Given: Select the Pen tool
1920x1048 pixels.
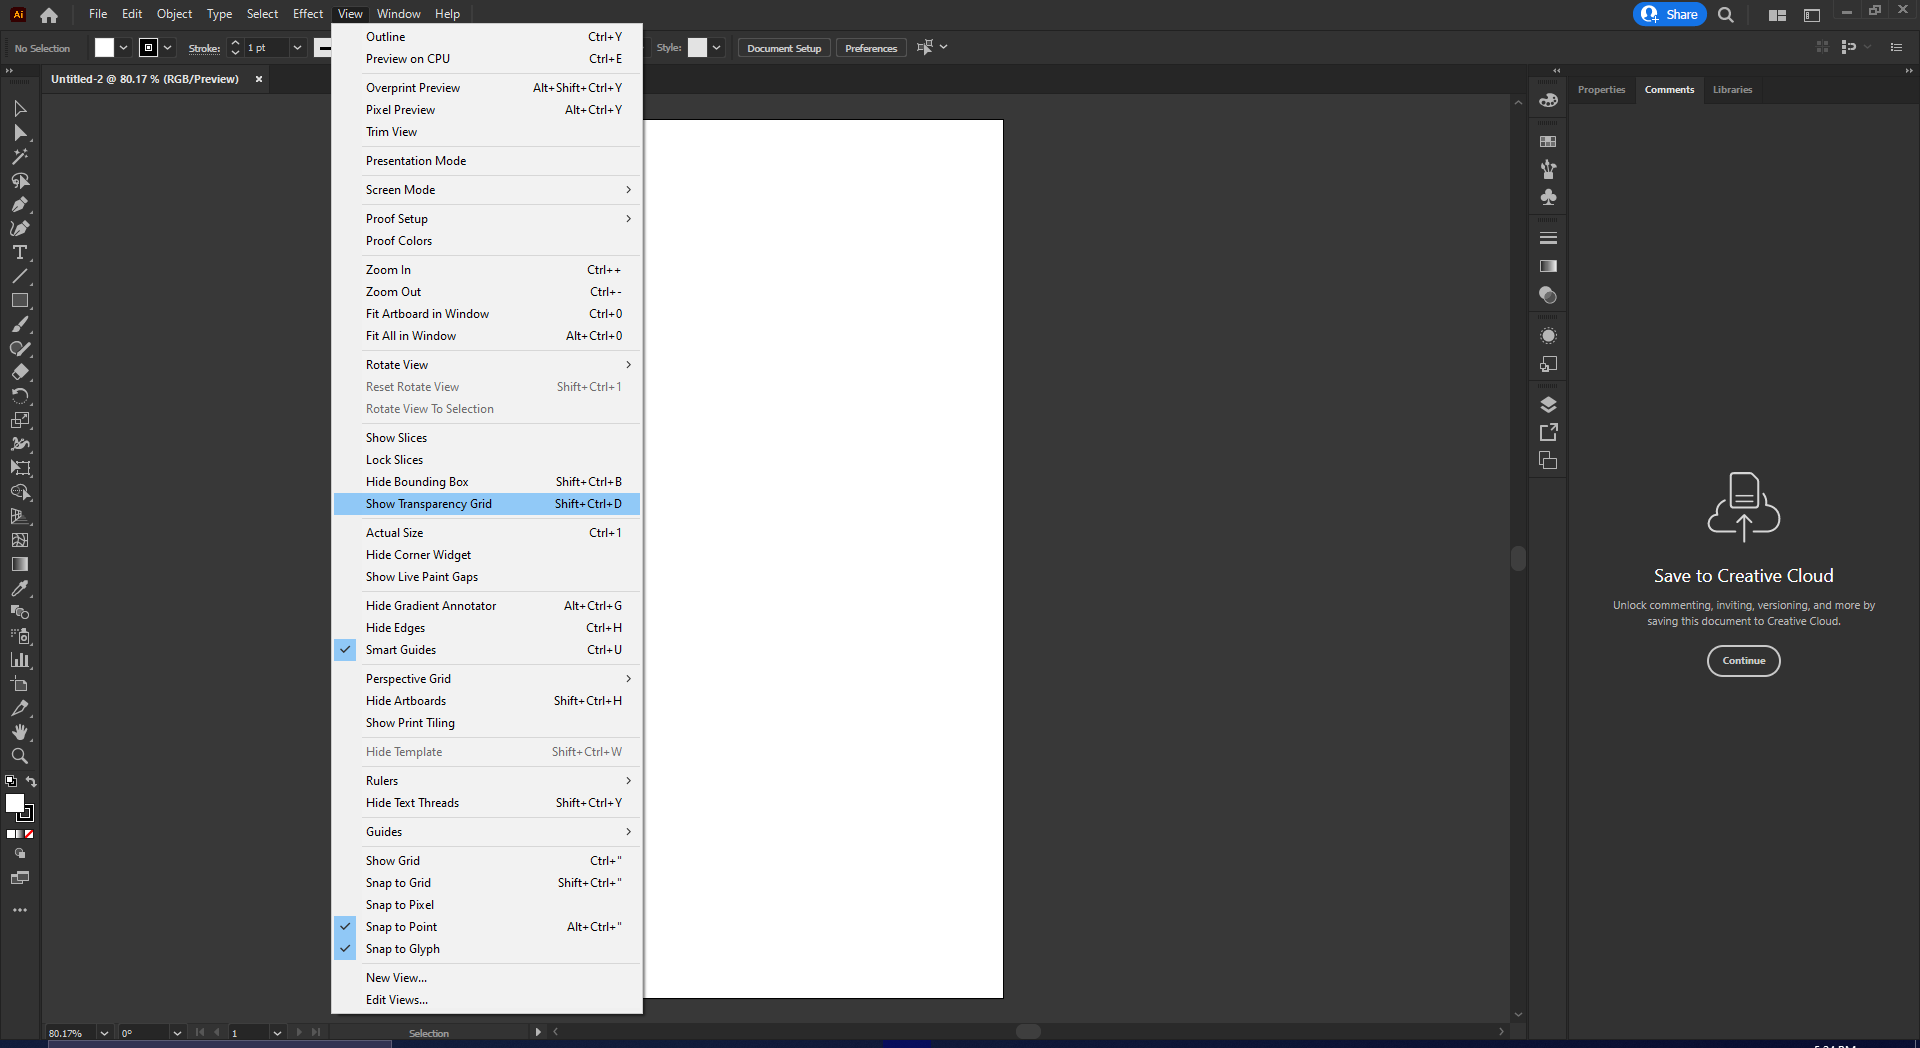Looking at the screenshot, I should [20, 205].
